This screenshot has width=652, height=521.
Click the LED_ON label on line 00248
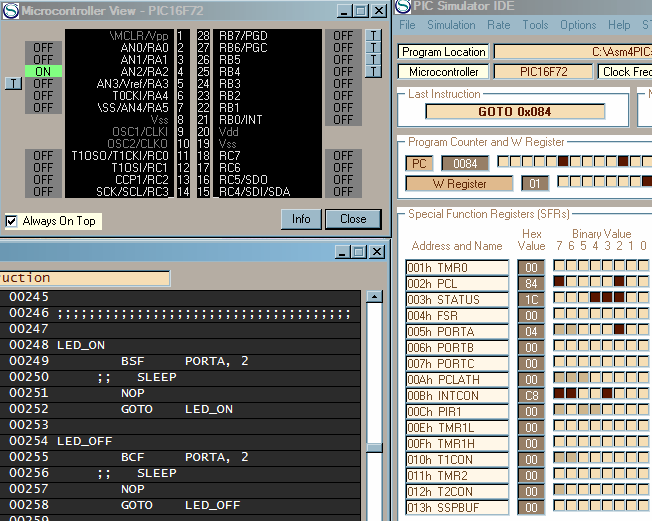click(x=81, y=345)
